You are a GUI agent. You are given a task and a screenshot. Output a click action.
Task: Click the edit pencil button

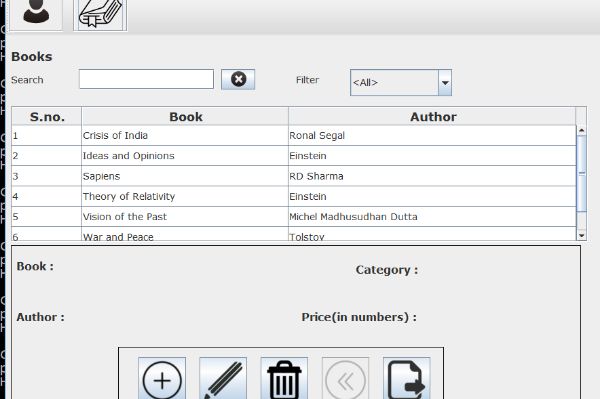click(223, 378)
